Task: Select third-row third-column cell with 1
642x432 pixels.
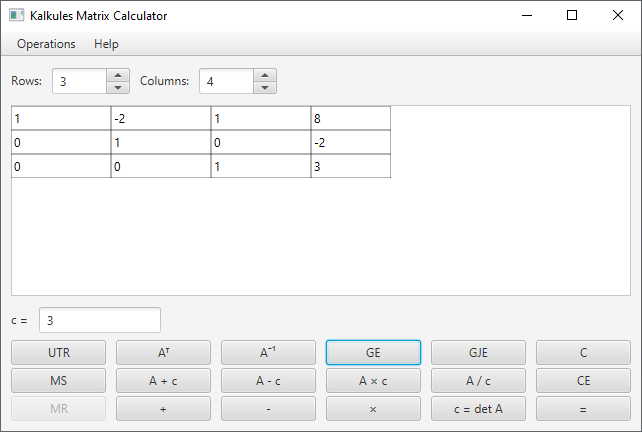Action: click(x=261, y=166)
